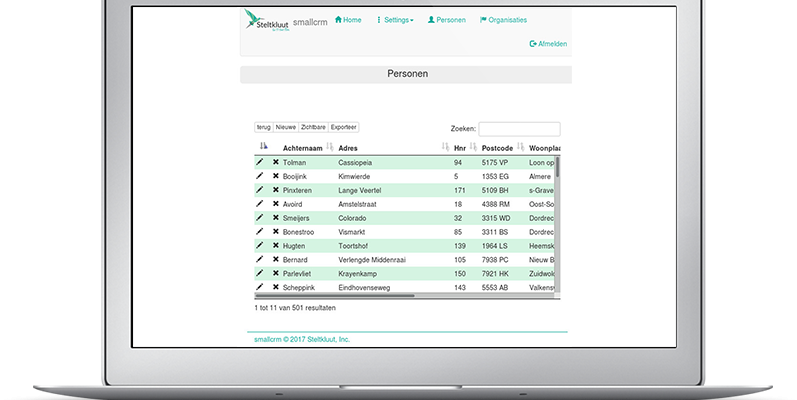The width and height of the screenshot is (797, 400).
Task: Edit the Avoird row with pencil icon
Action: 260,204
